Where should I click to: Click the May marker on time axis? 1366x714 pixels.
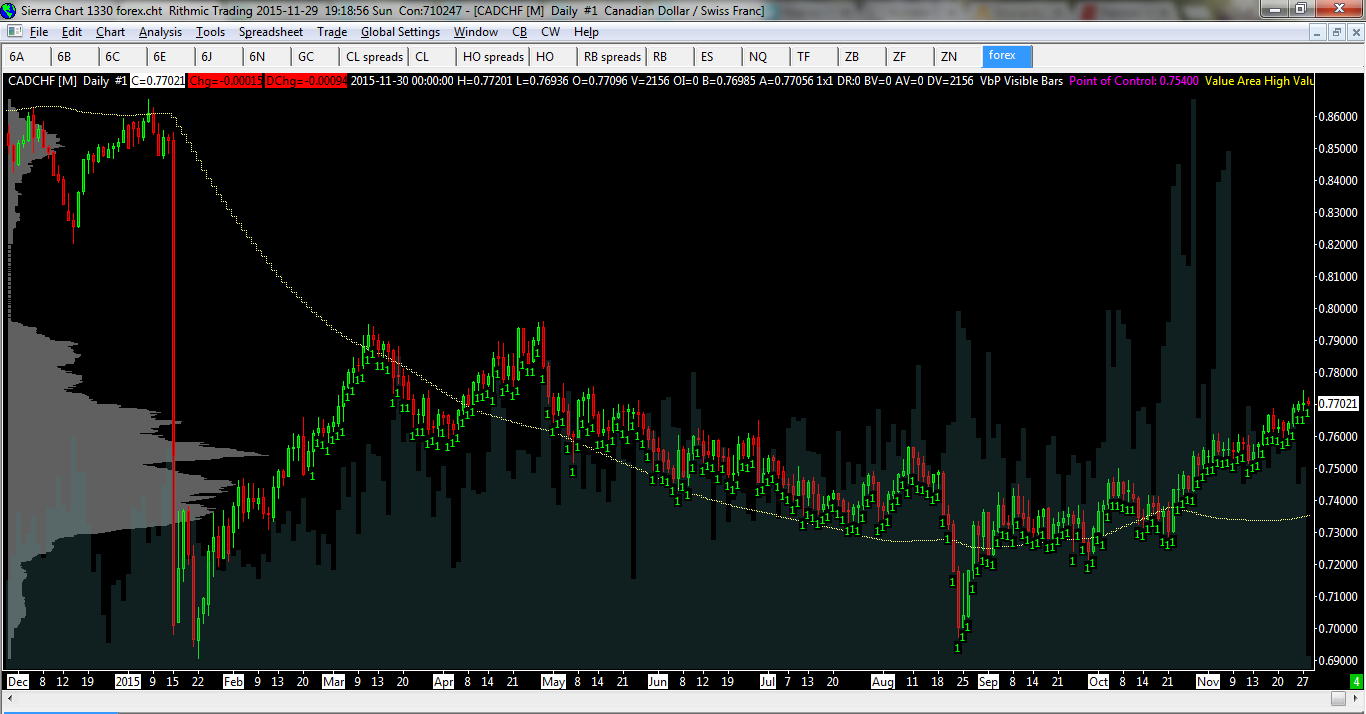553,681
